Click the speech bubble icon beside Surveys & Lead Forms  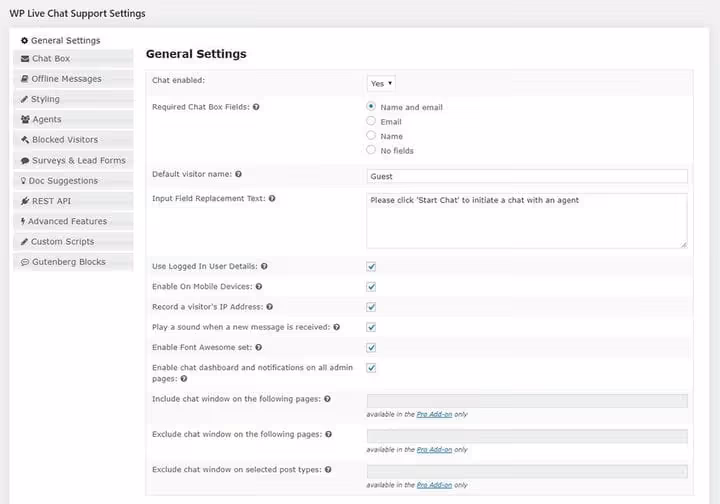25,161
